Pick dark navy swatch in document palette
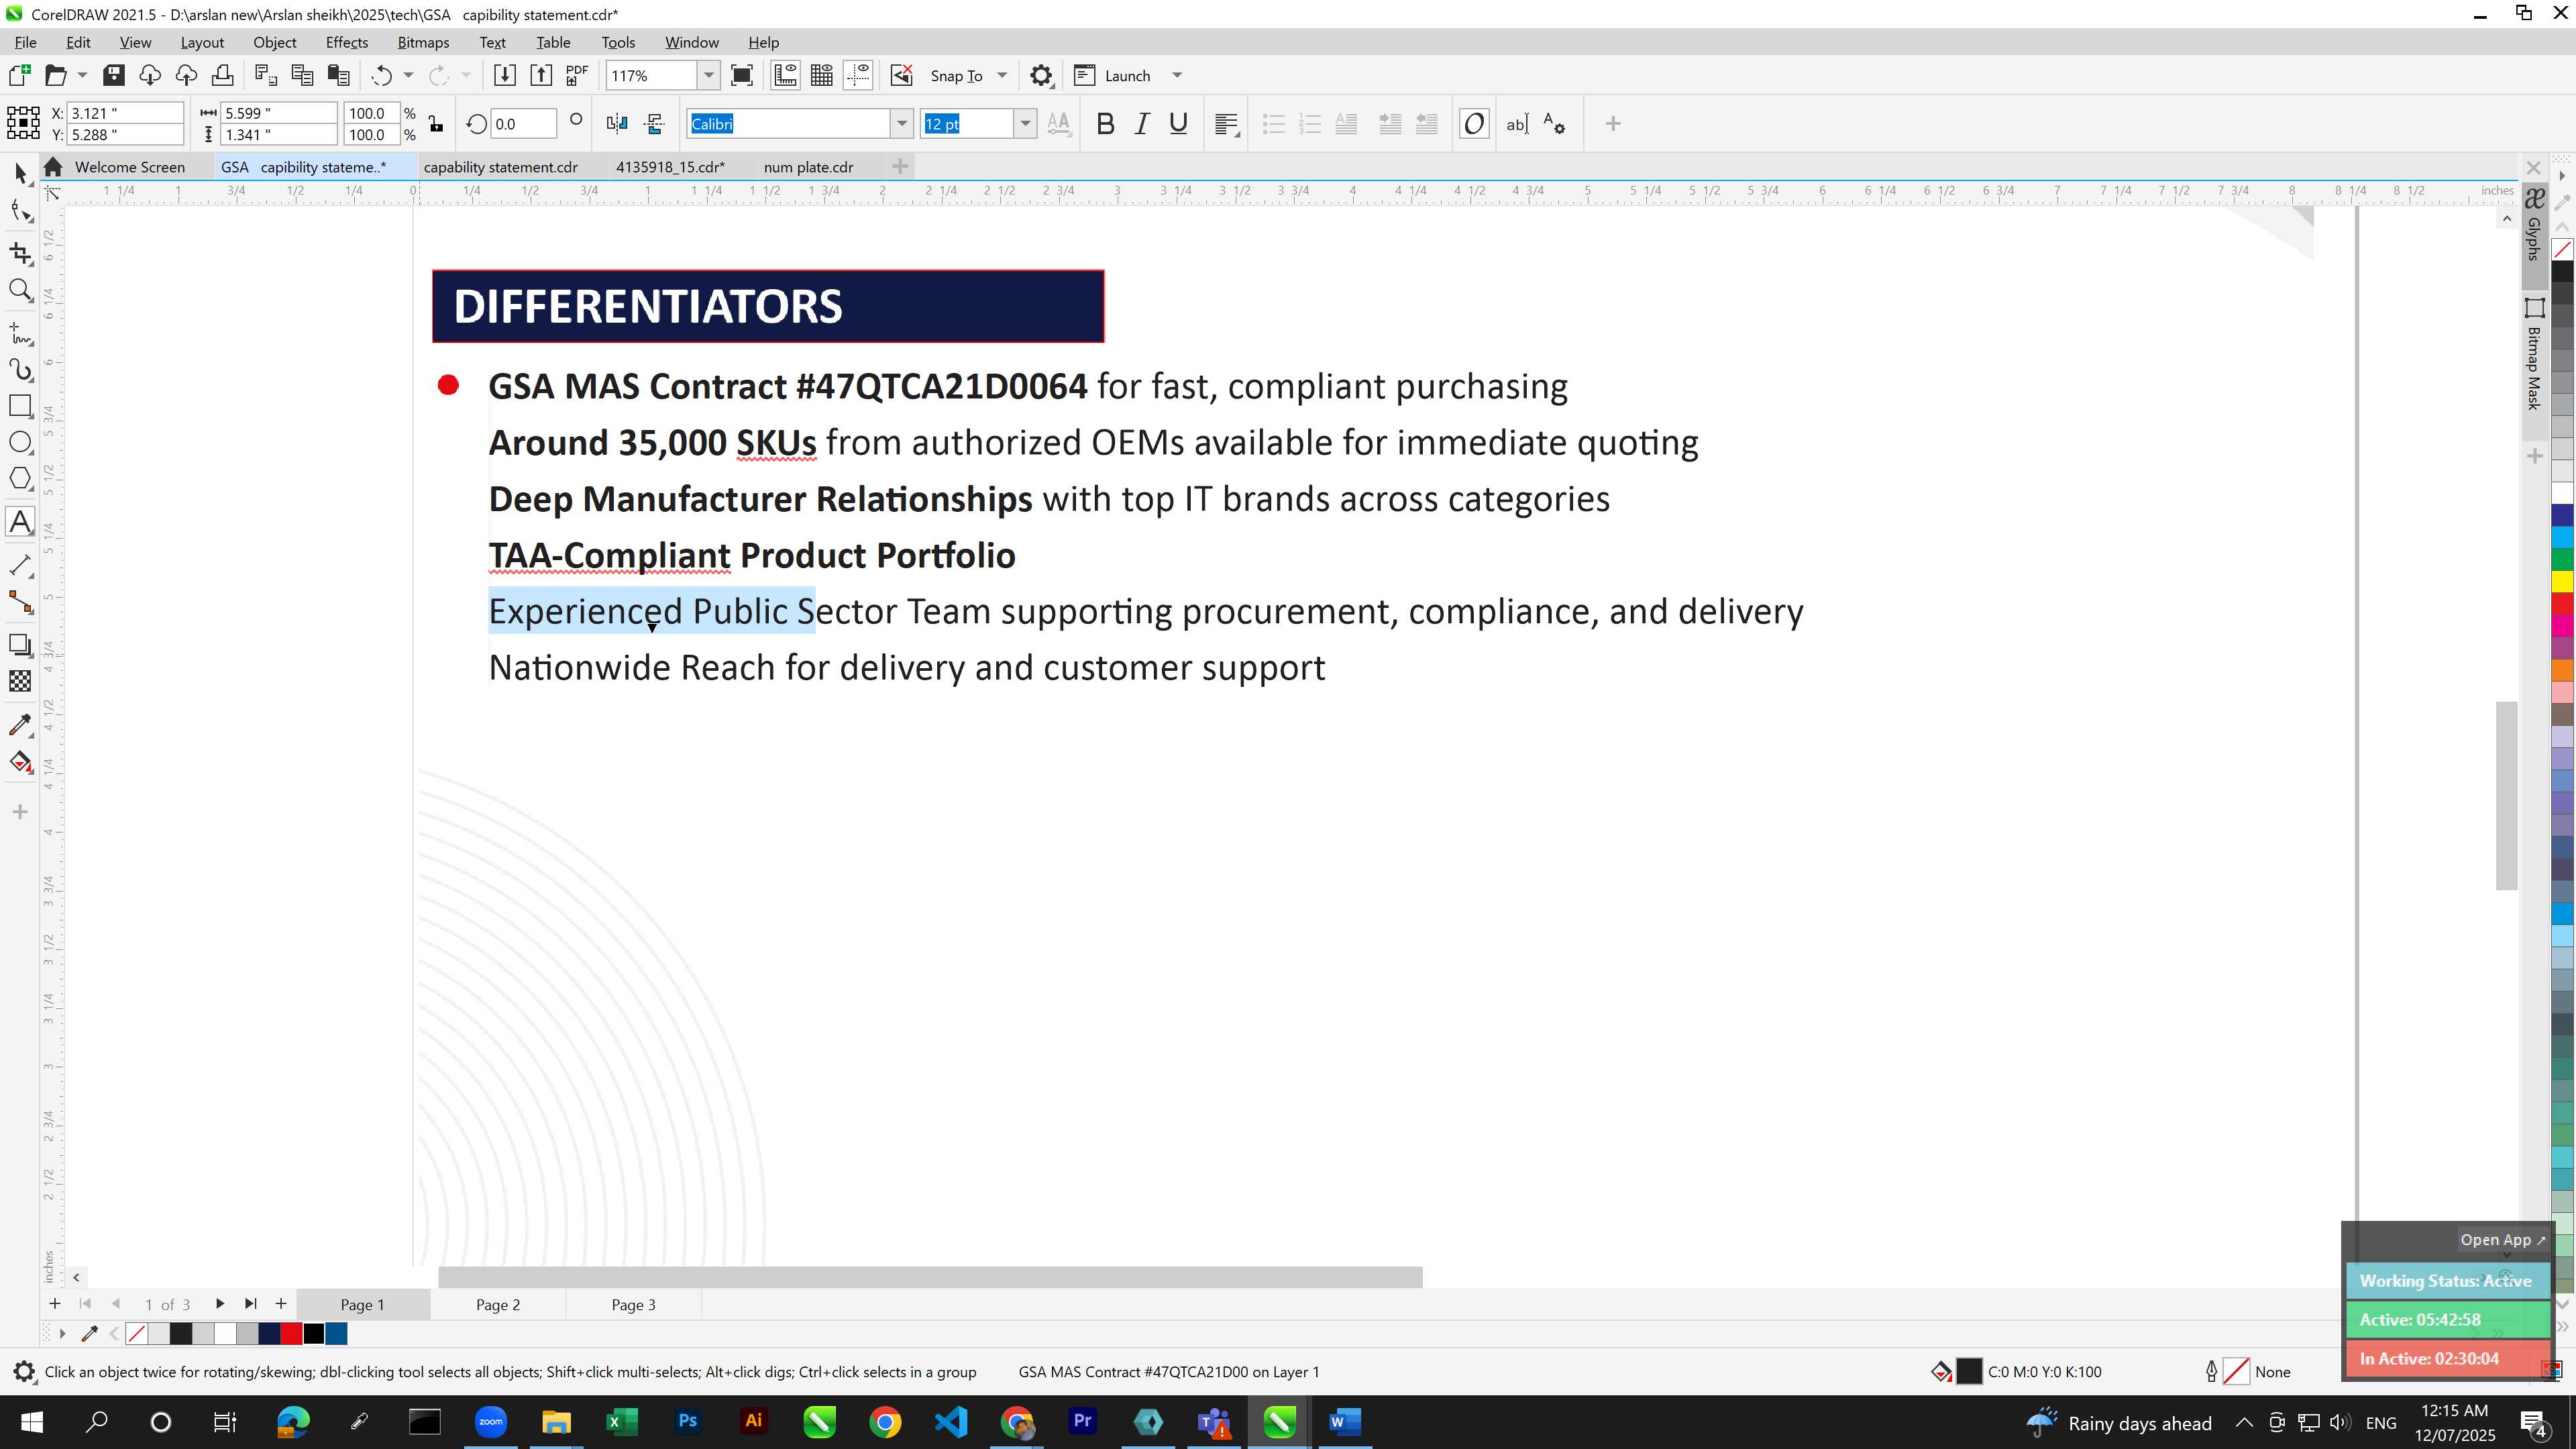 269,1333
